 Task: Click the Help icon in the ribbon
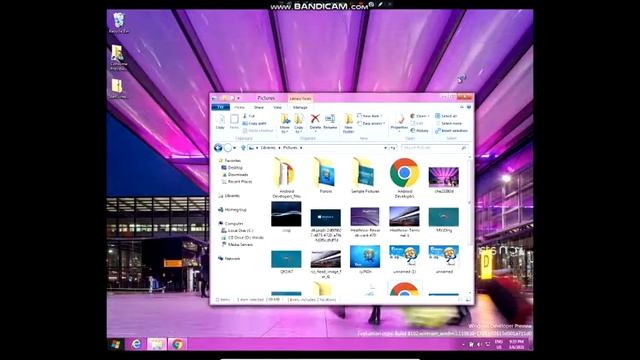point(469,107)
